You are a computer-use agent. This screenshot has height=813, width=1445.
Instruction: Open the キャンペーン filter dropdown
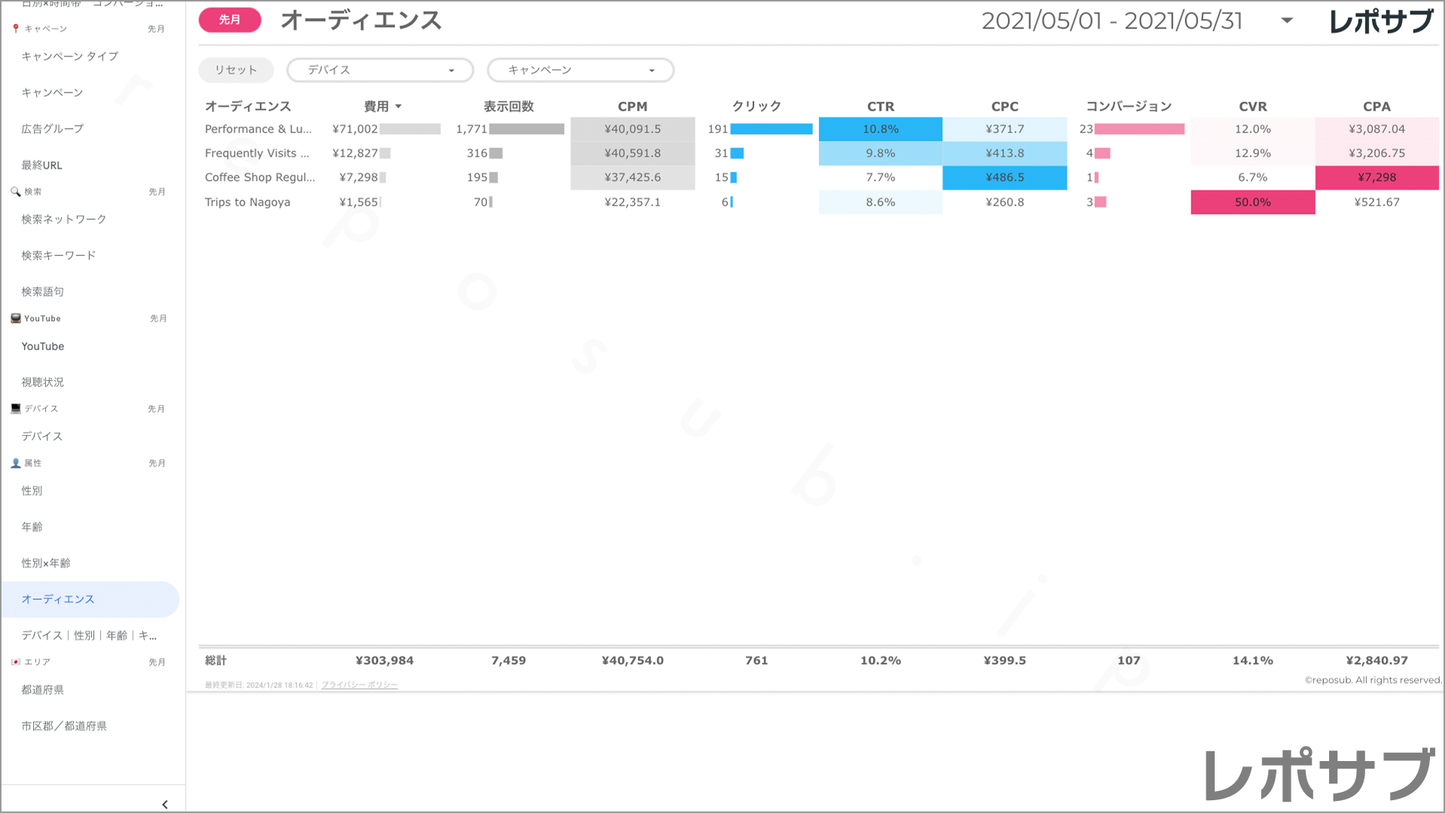pos(580,70)
